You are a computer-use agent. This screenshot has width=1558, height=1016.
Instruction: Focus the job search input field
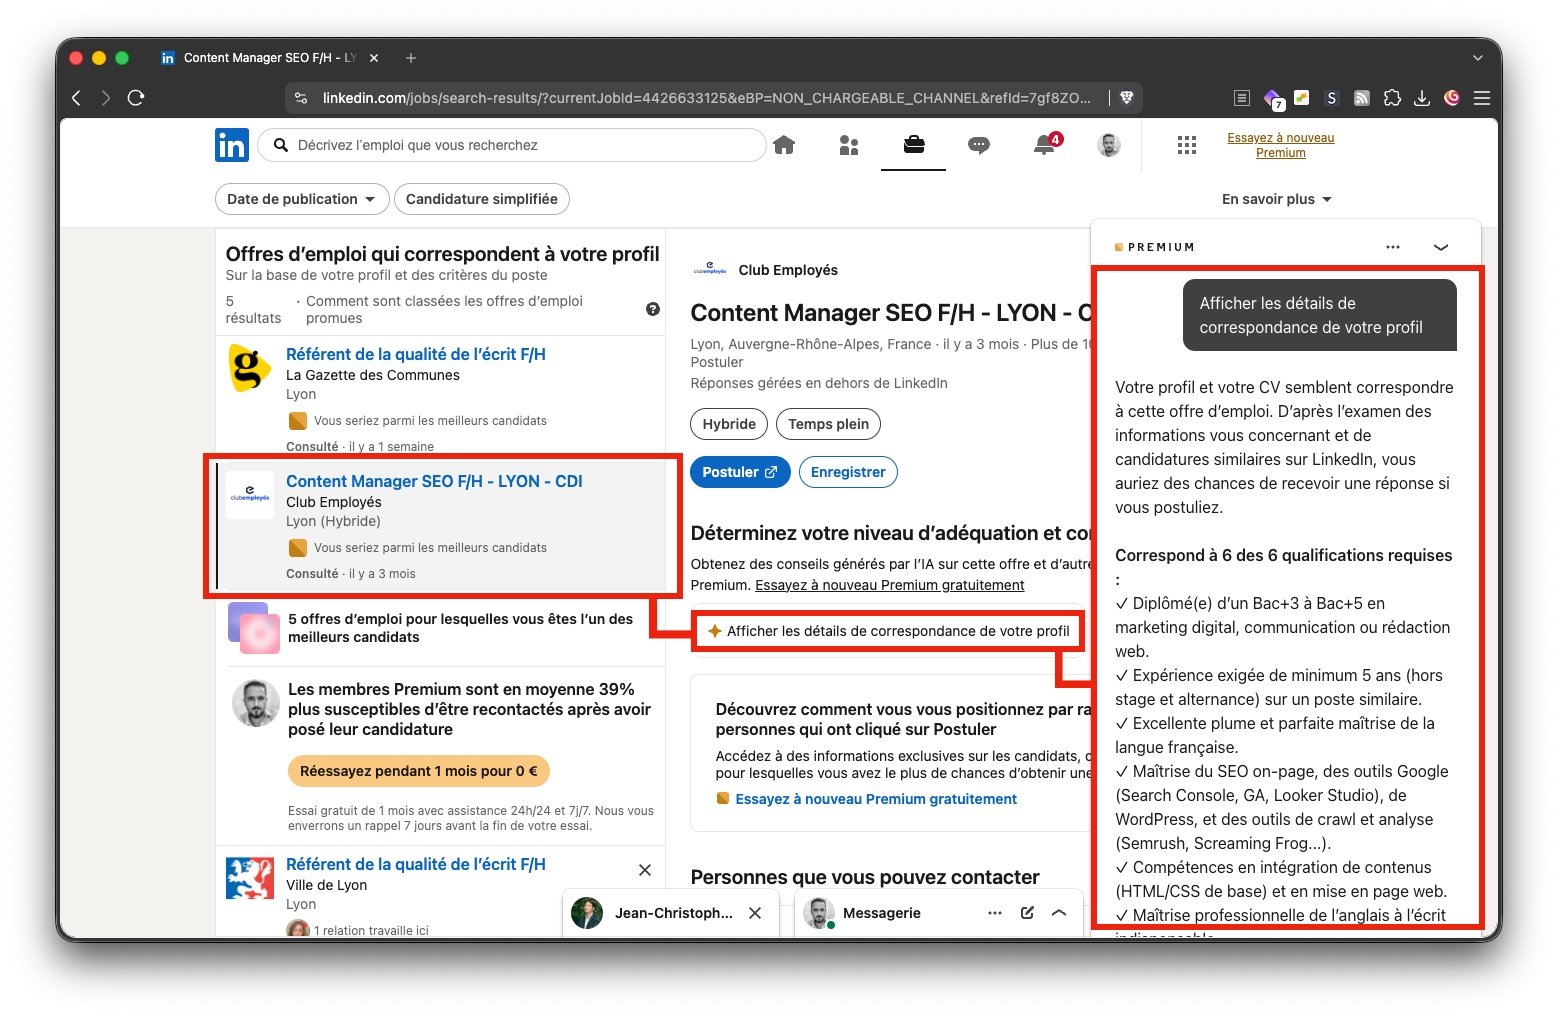coord(512,145)
